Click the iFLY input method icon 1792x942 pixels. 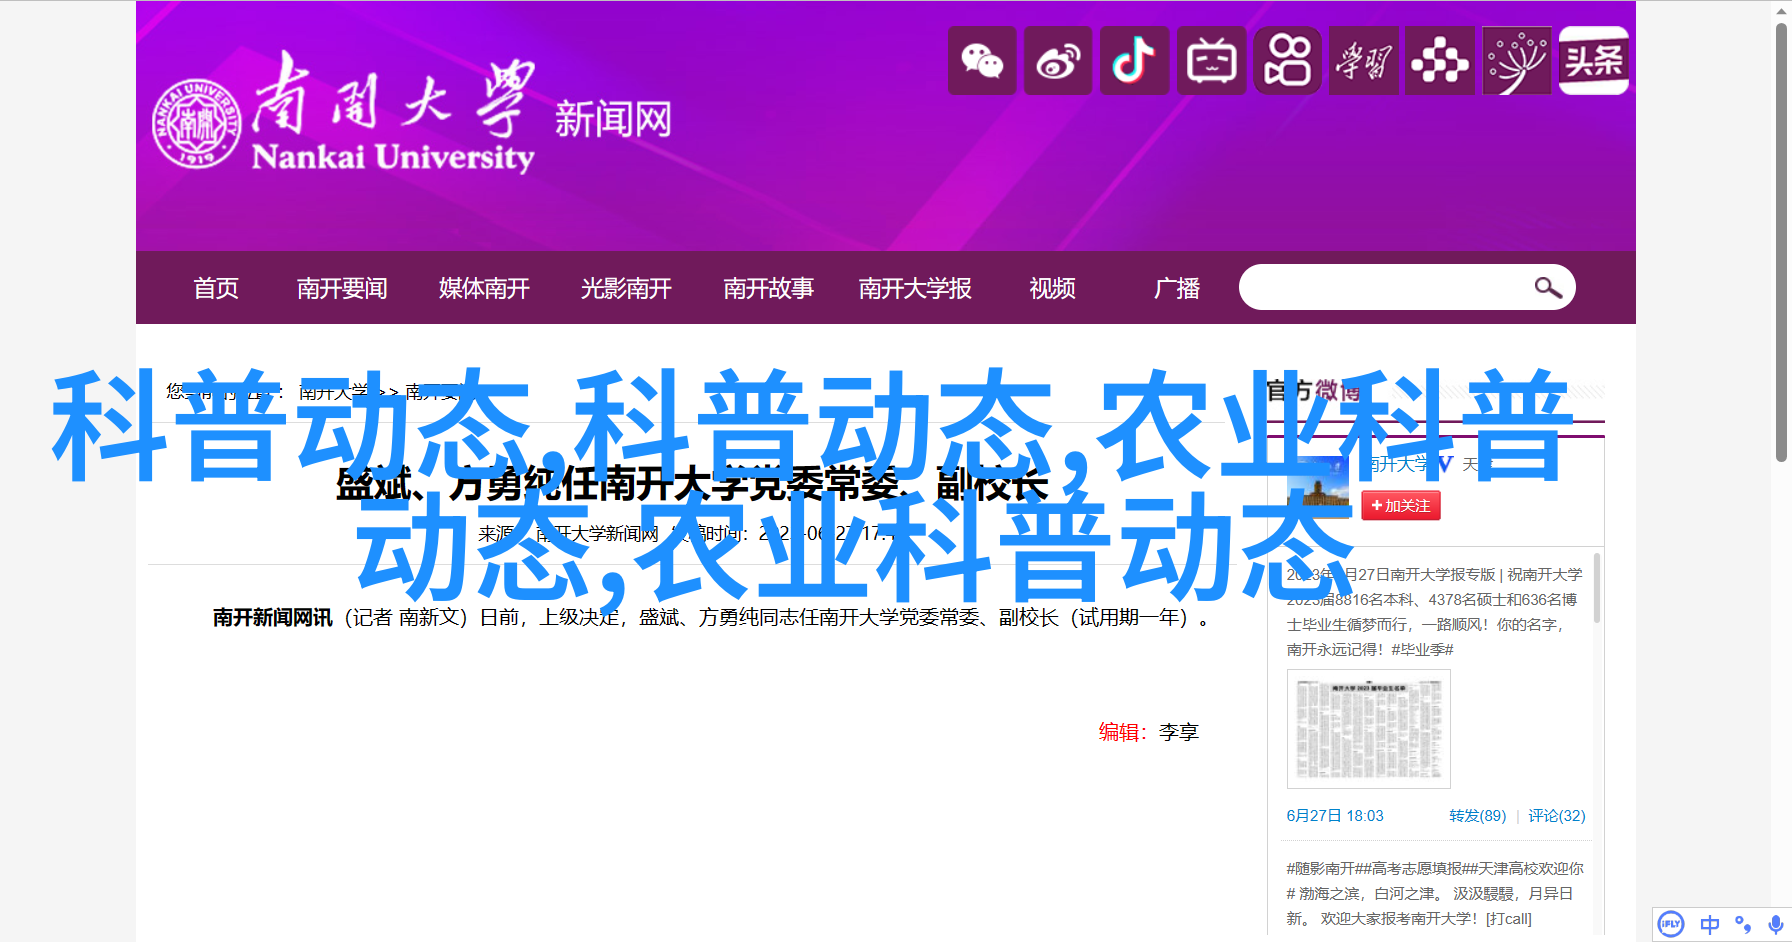[x=1671, y=924]
